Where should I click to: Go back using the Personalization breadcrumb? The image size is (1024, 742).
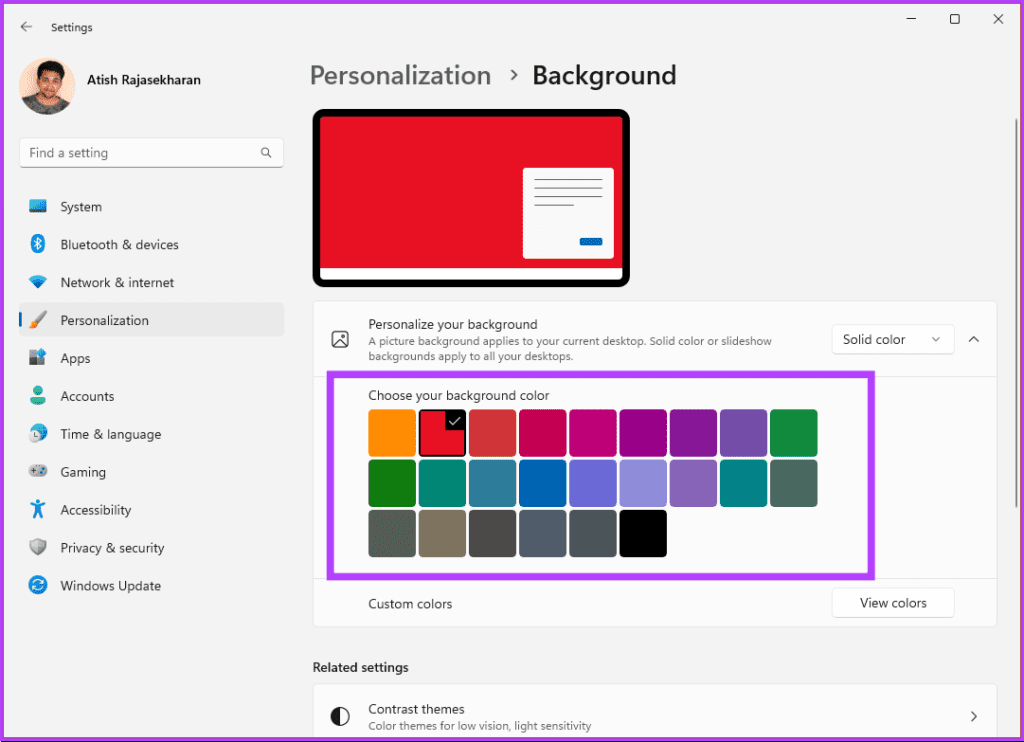400,75
